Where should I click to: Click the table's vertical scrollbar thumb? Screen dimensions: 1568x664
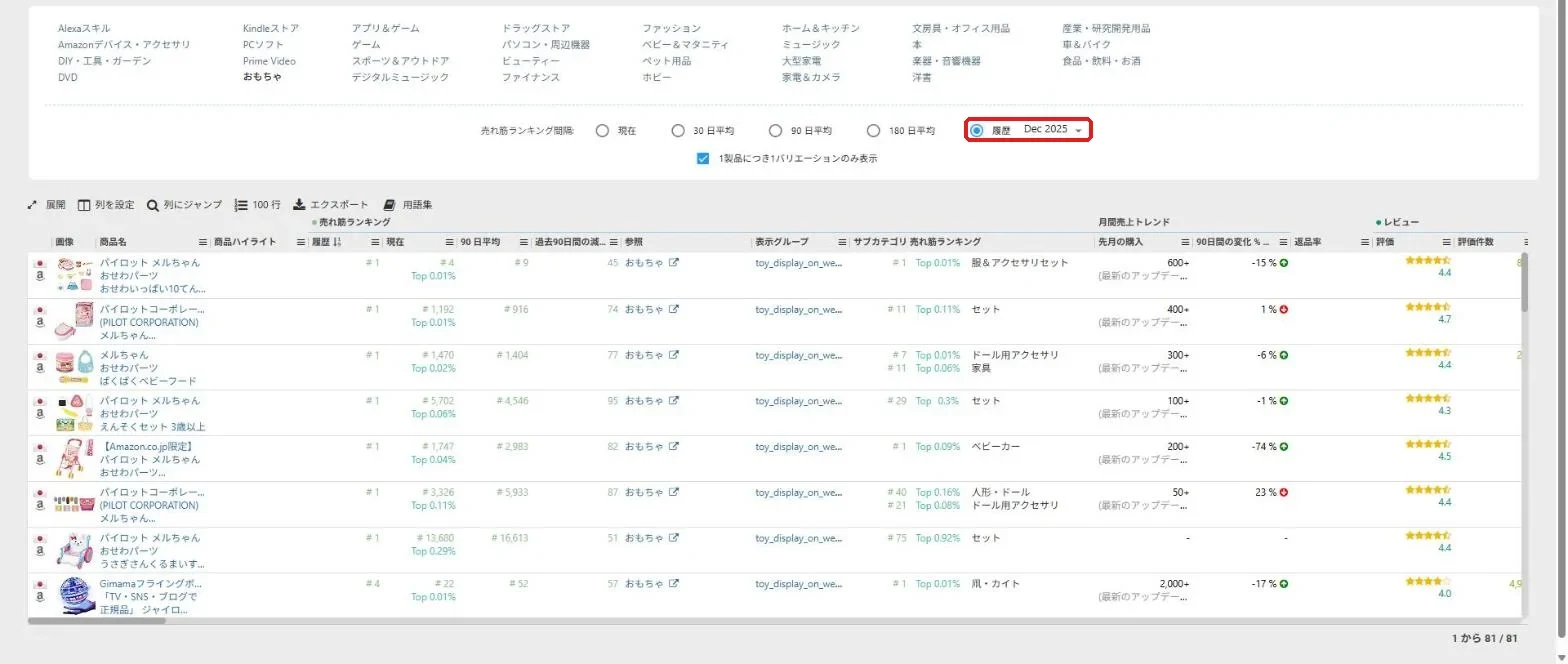pos(1523,281)
